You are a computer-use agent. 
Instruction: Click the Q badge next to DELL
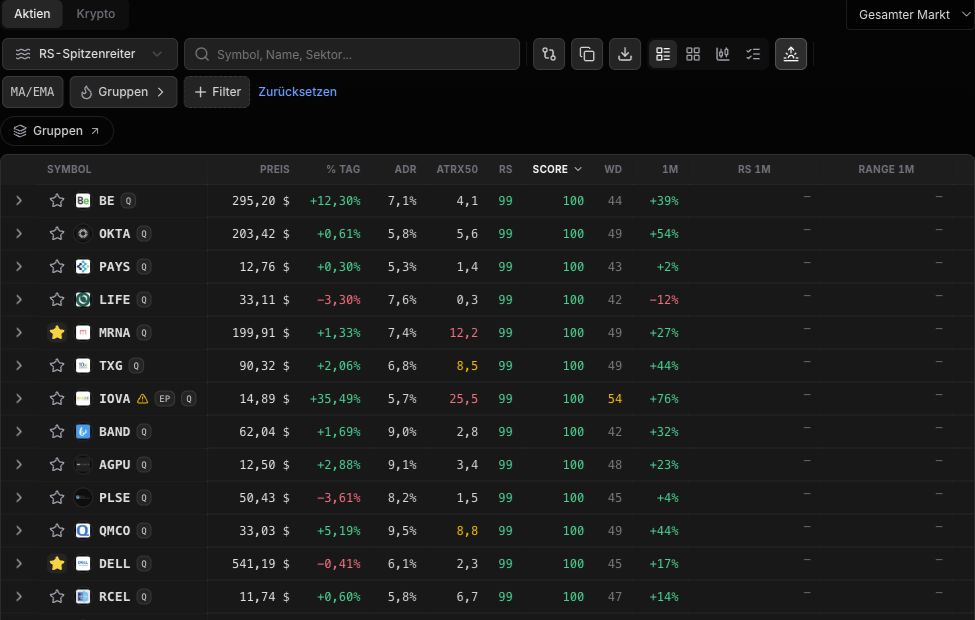pos(144,563)
